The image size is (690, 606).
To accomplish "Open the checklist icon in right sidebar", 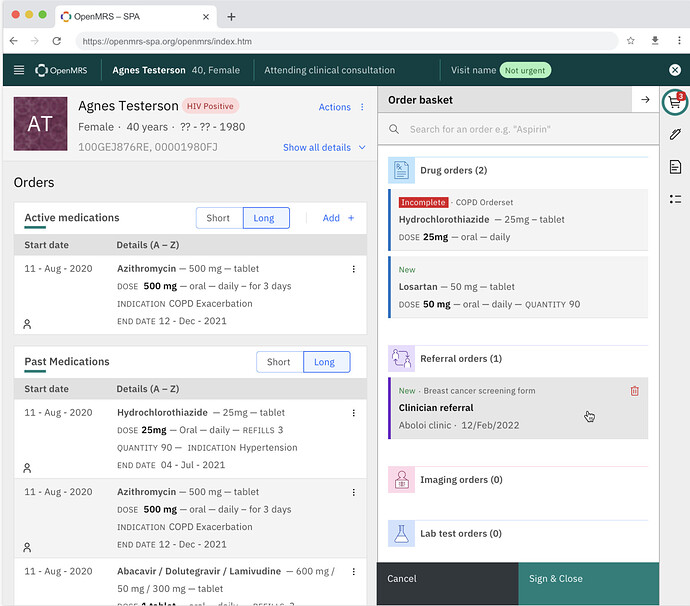I will 674,199.
